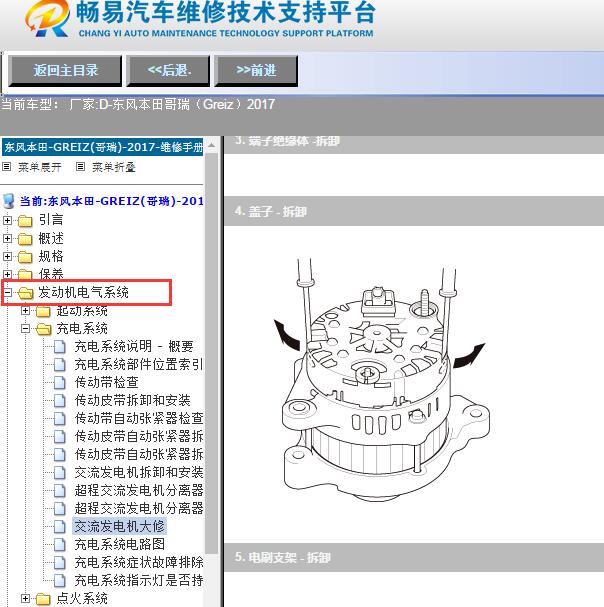Click the 返回主目录 button

coord(65,70)
